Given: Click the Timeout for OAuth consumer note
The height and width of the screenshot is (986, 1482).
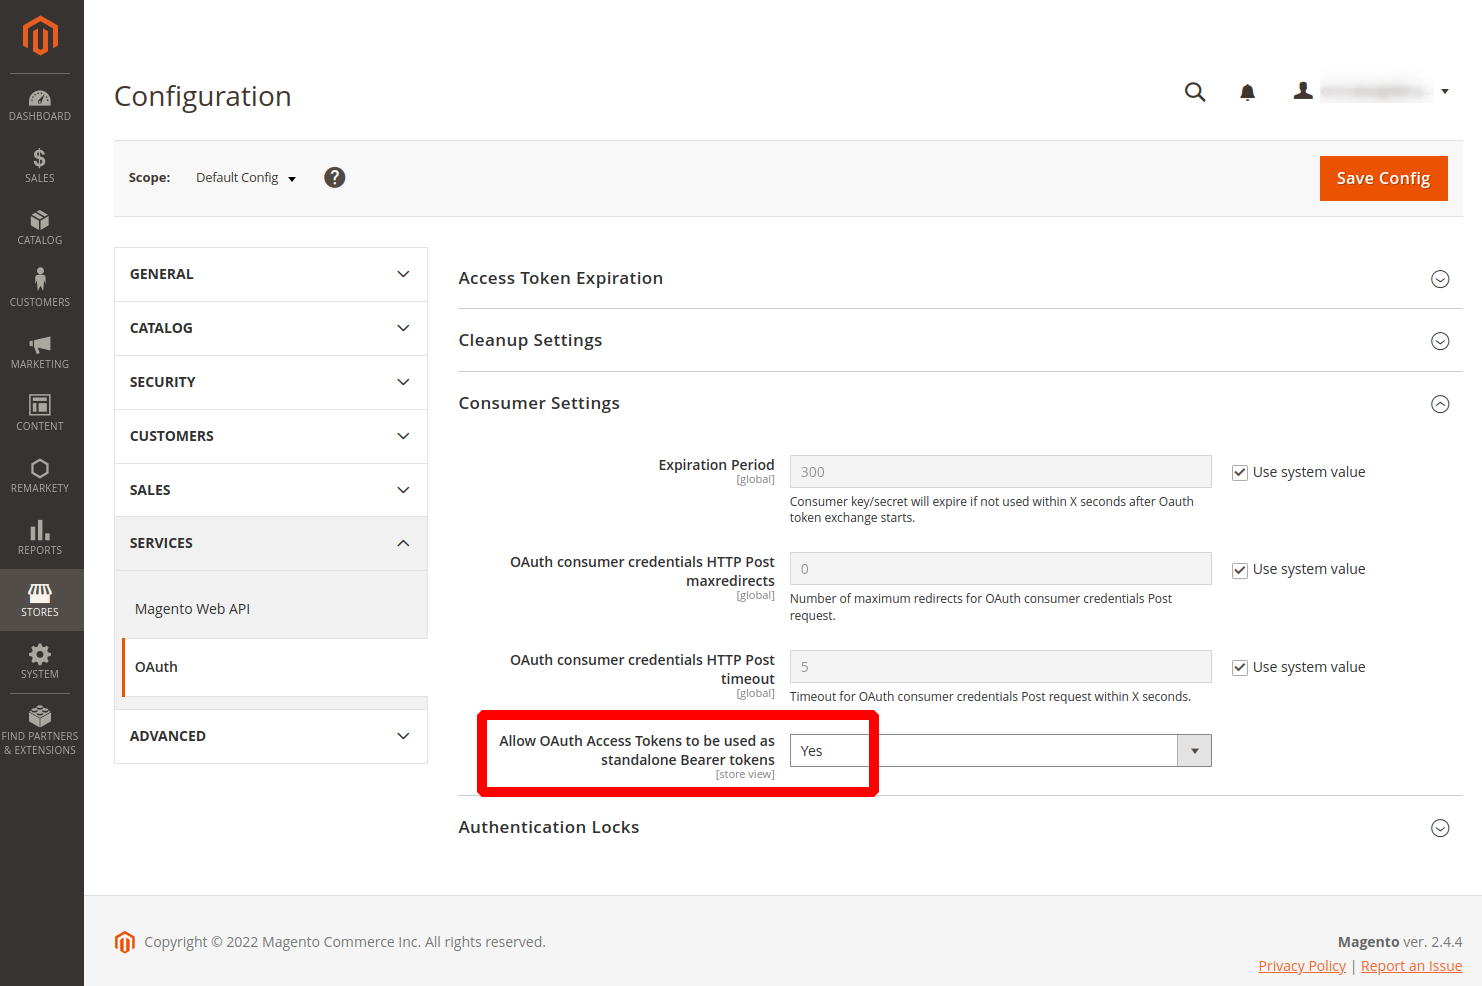Looking at the screenshot, I should tap(990, 697).
